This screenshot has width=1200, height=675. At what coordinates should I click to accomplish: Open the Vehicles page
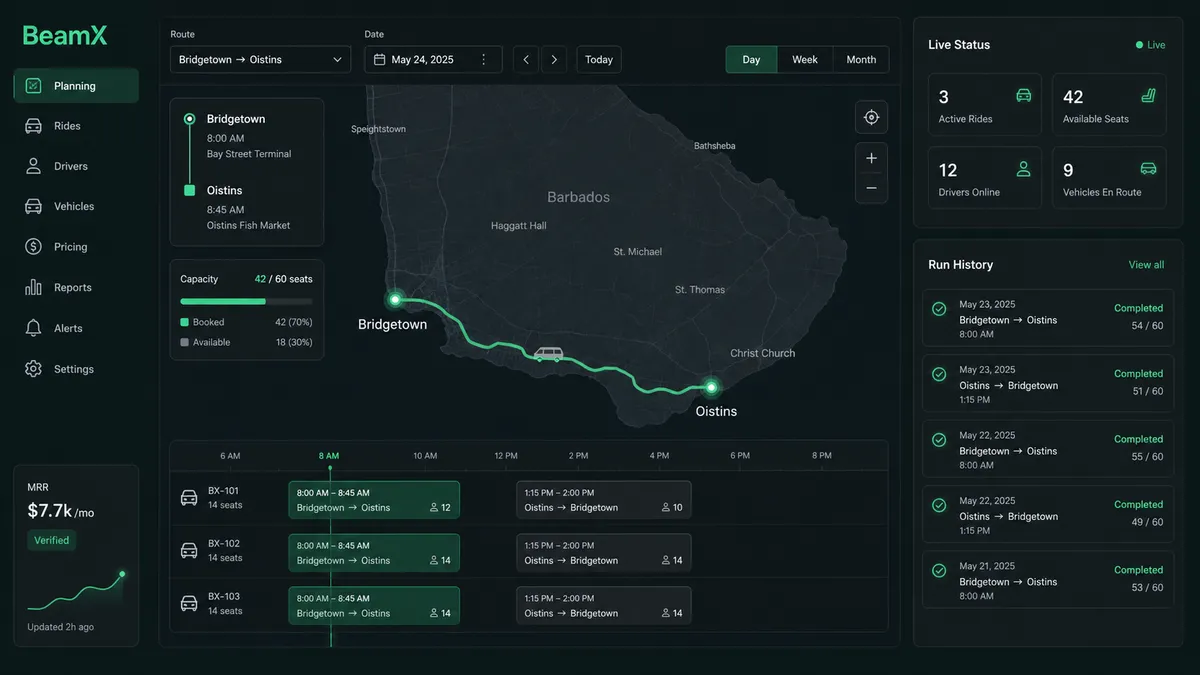click(x=76, y=206)
